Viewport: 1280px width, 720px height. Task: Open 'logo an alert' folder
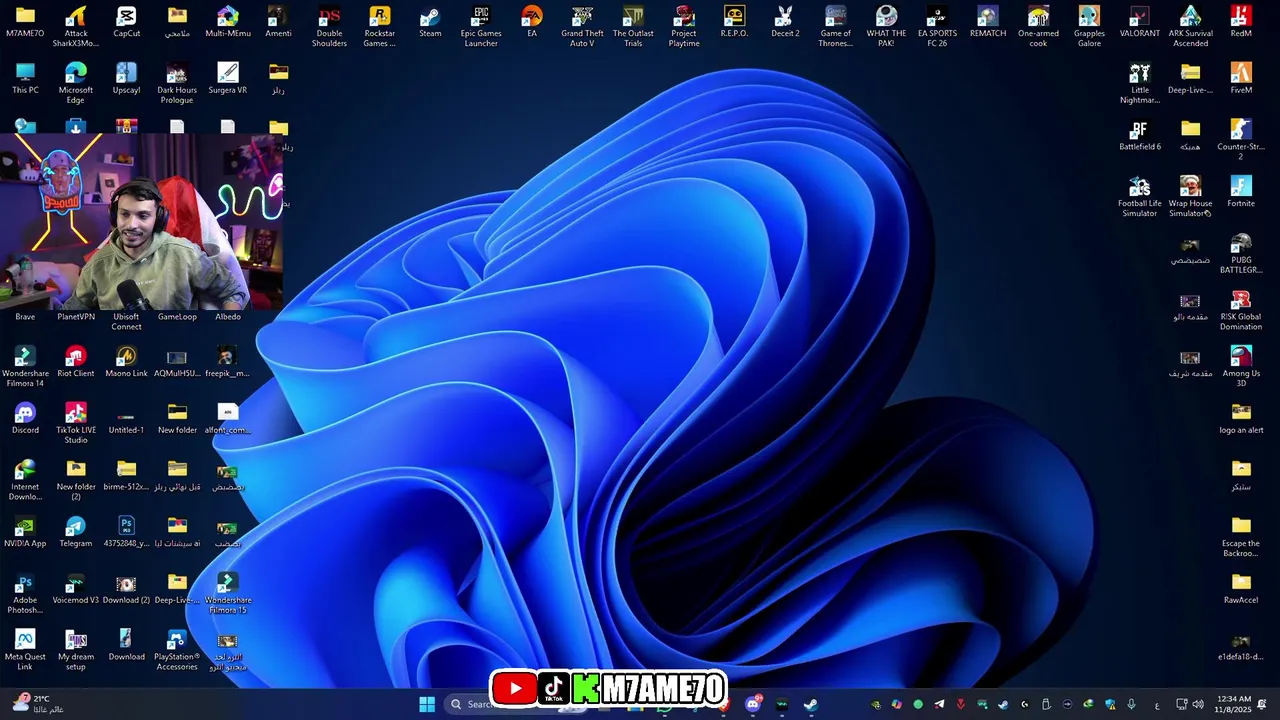(1241, 419)
